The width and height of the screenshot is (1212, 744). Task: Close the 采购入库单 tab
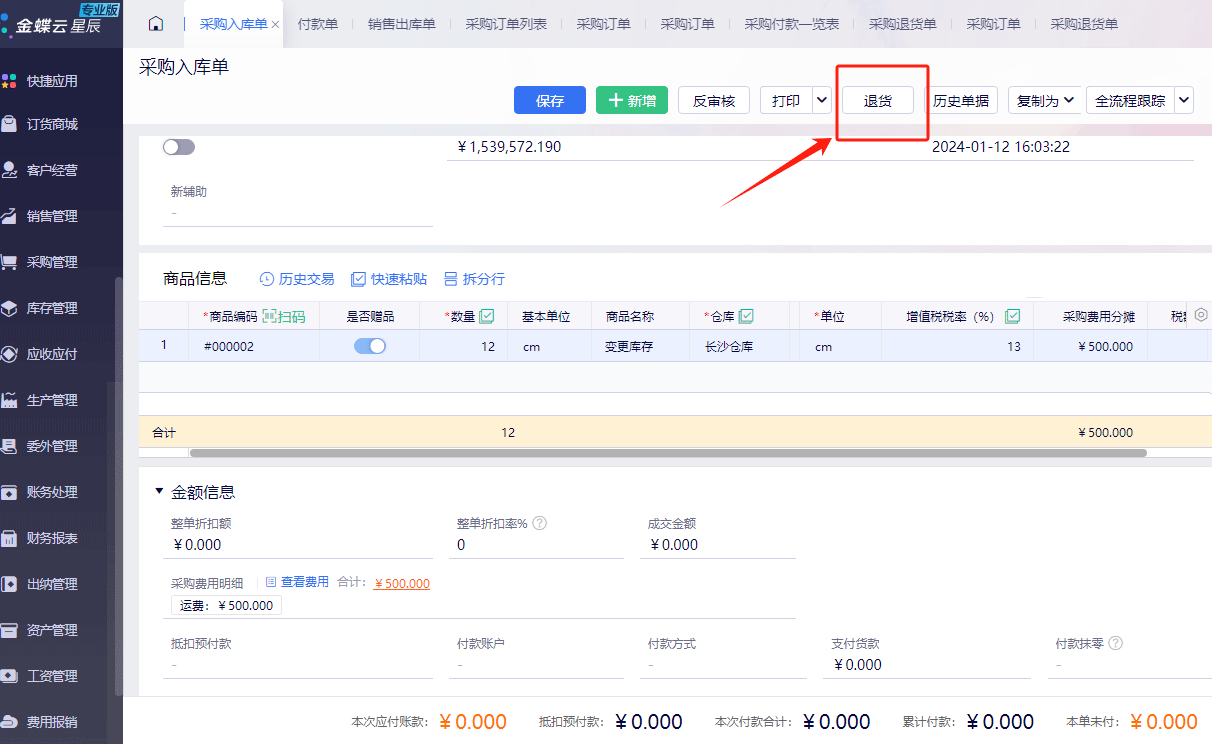275,24
